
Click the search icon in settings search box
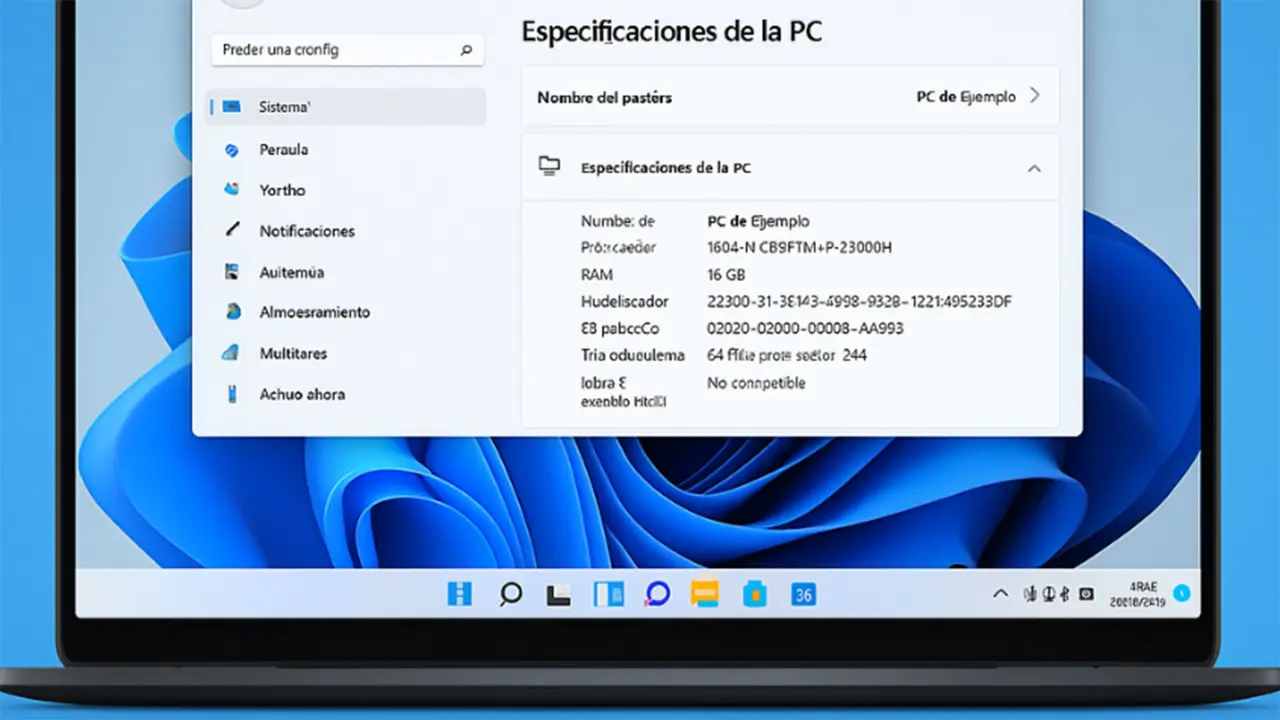[x=466, y=50]
